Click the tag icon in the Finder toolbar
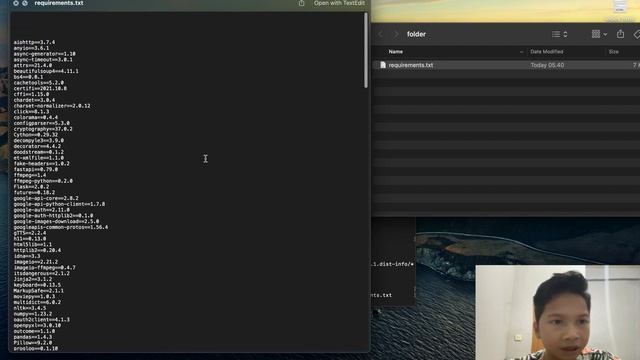640x360 pixels. [x=636, y=35]
